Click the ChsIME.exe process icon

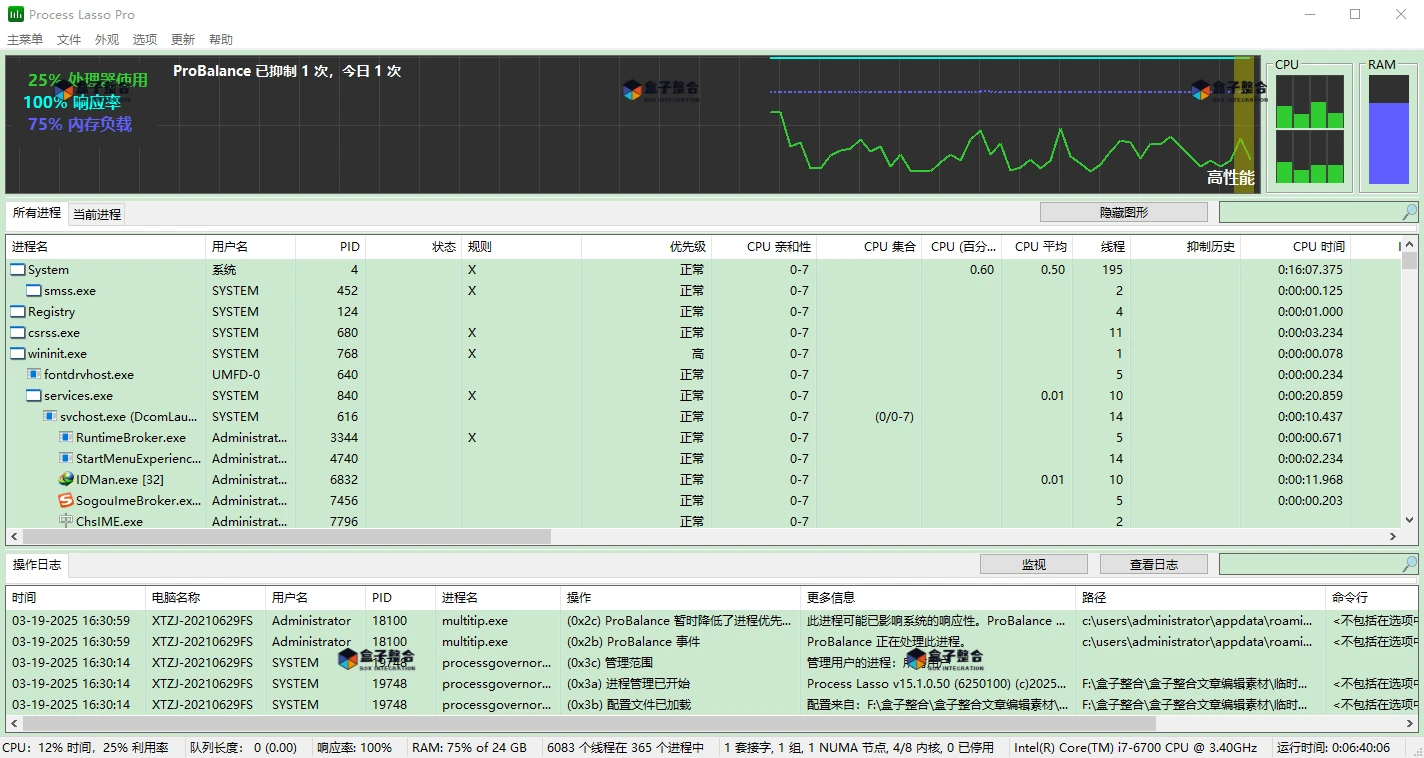tap(66, 521)
